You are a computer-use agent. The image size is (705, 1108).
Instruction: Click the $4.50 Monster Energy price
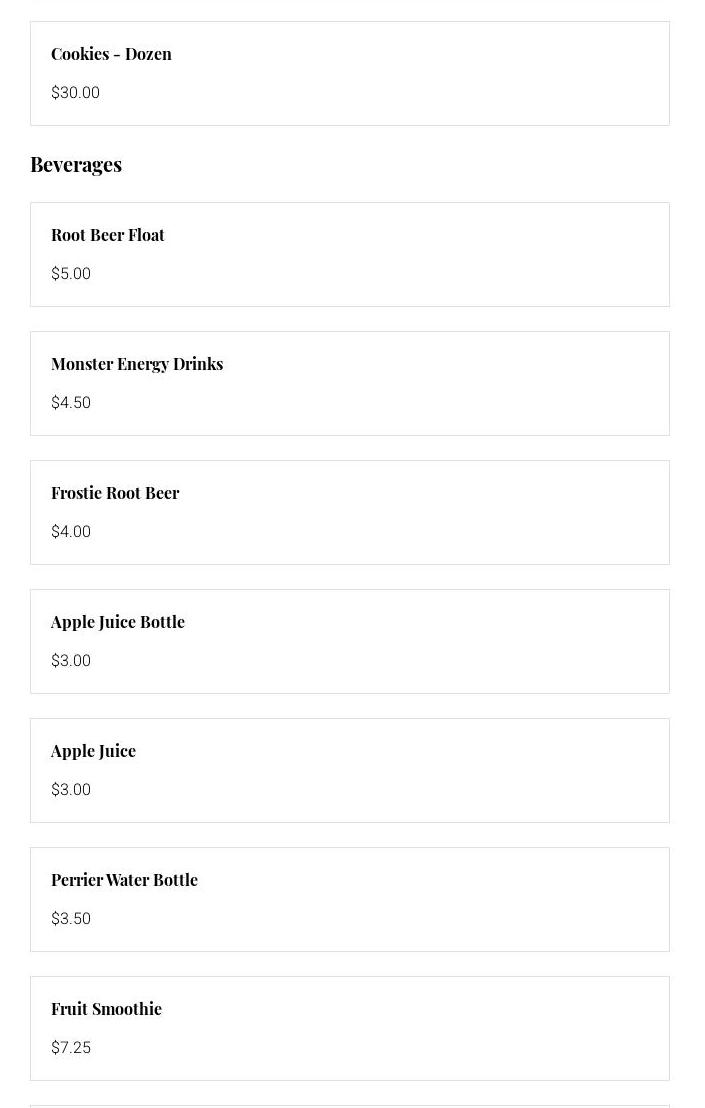pyautogui.click(x=71, y=403)
